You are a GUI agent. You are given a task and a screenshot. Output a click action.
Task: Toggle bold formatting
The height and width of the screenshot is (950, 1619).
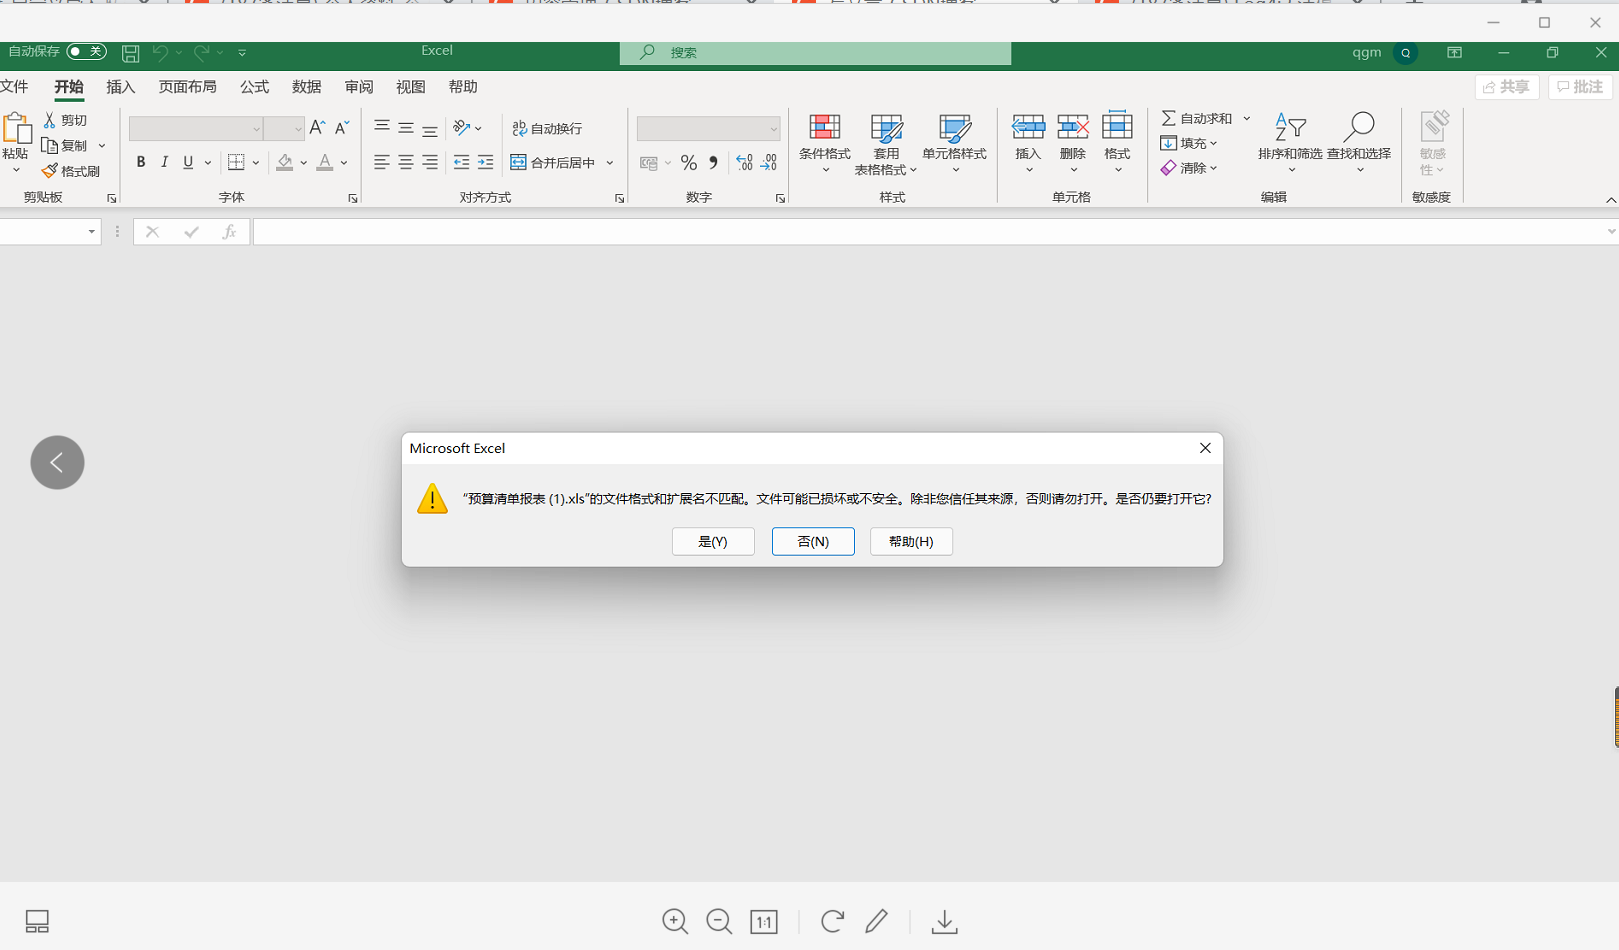click(140, 162)
